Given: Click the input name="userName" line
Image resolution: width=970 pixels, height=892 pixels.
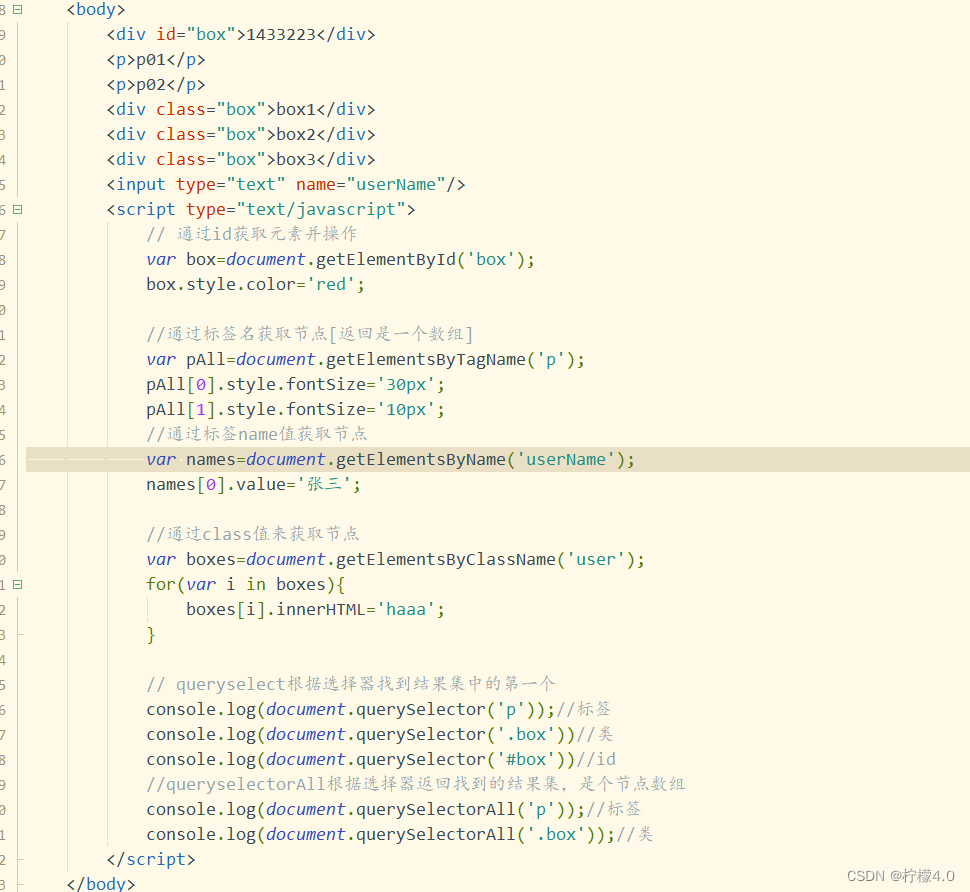Looking at the screenshot, I should click(x=286, y=184).
